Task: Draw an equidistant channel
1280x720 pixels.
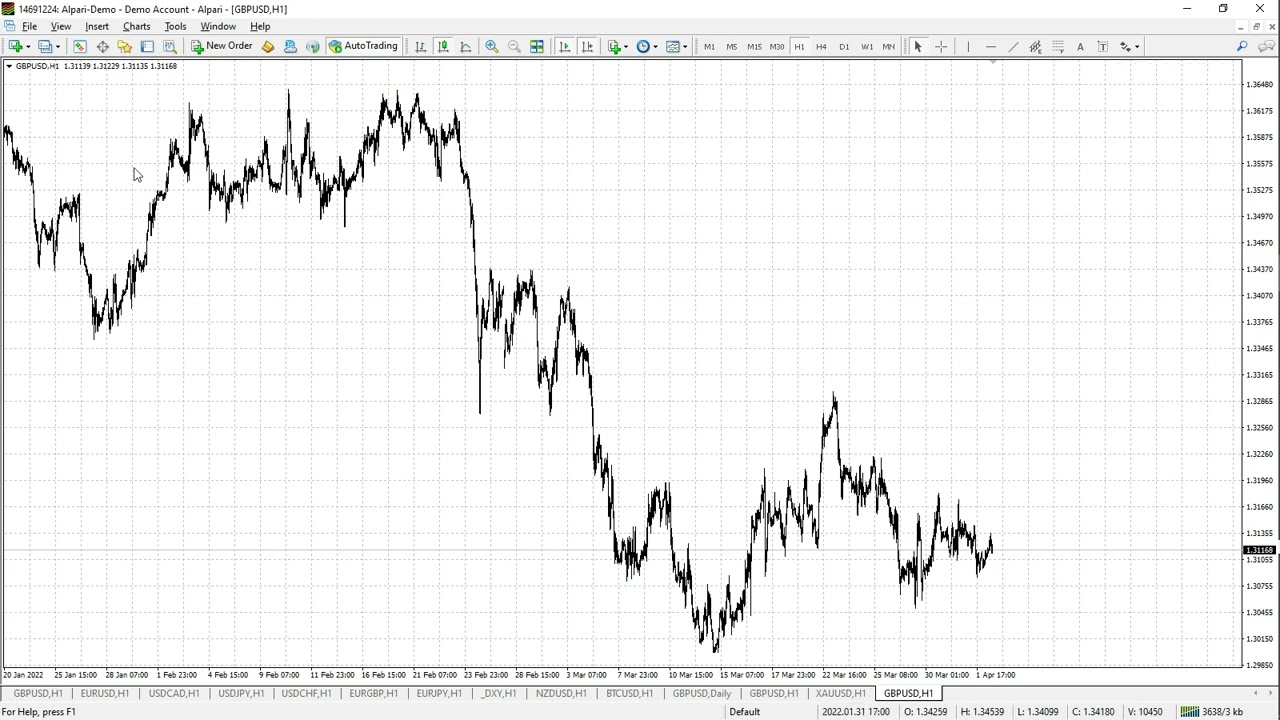Action: click(1035, 46)
